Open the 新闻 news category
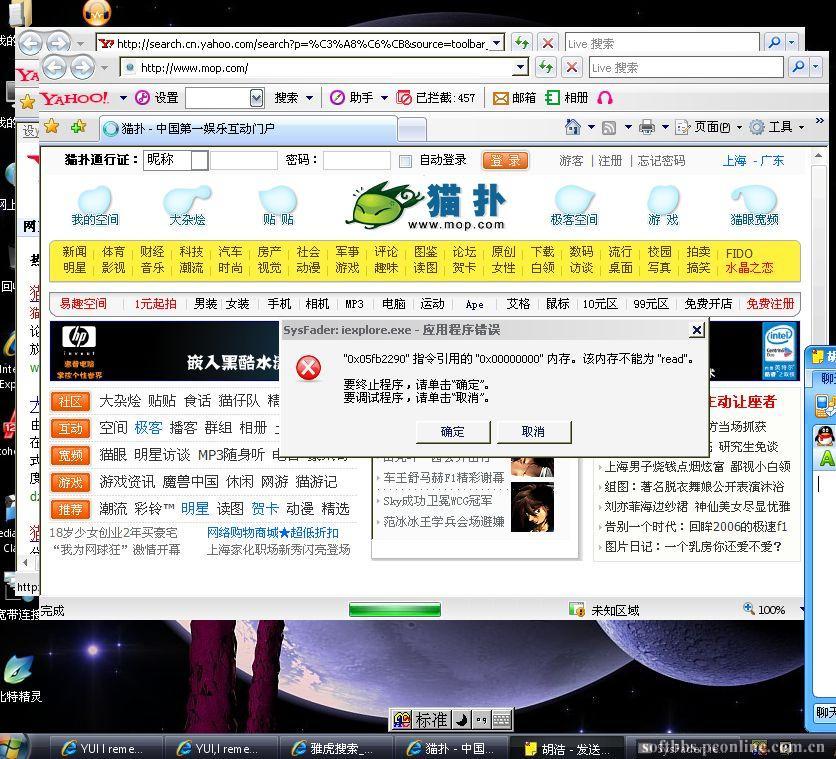This screenshot has height=759, width=836. 74,252
